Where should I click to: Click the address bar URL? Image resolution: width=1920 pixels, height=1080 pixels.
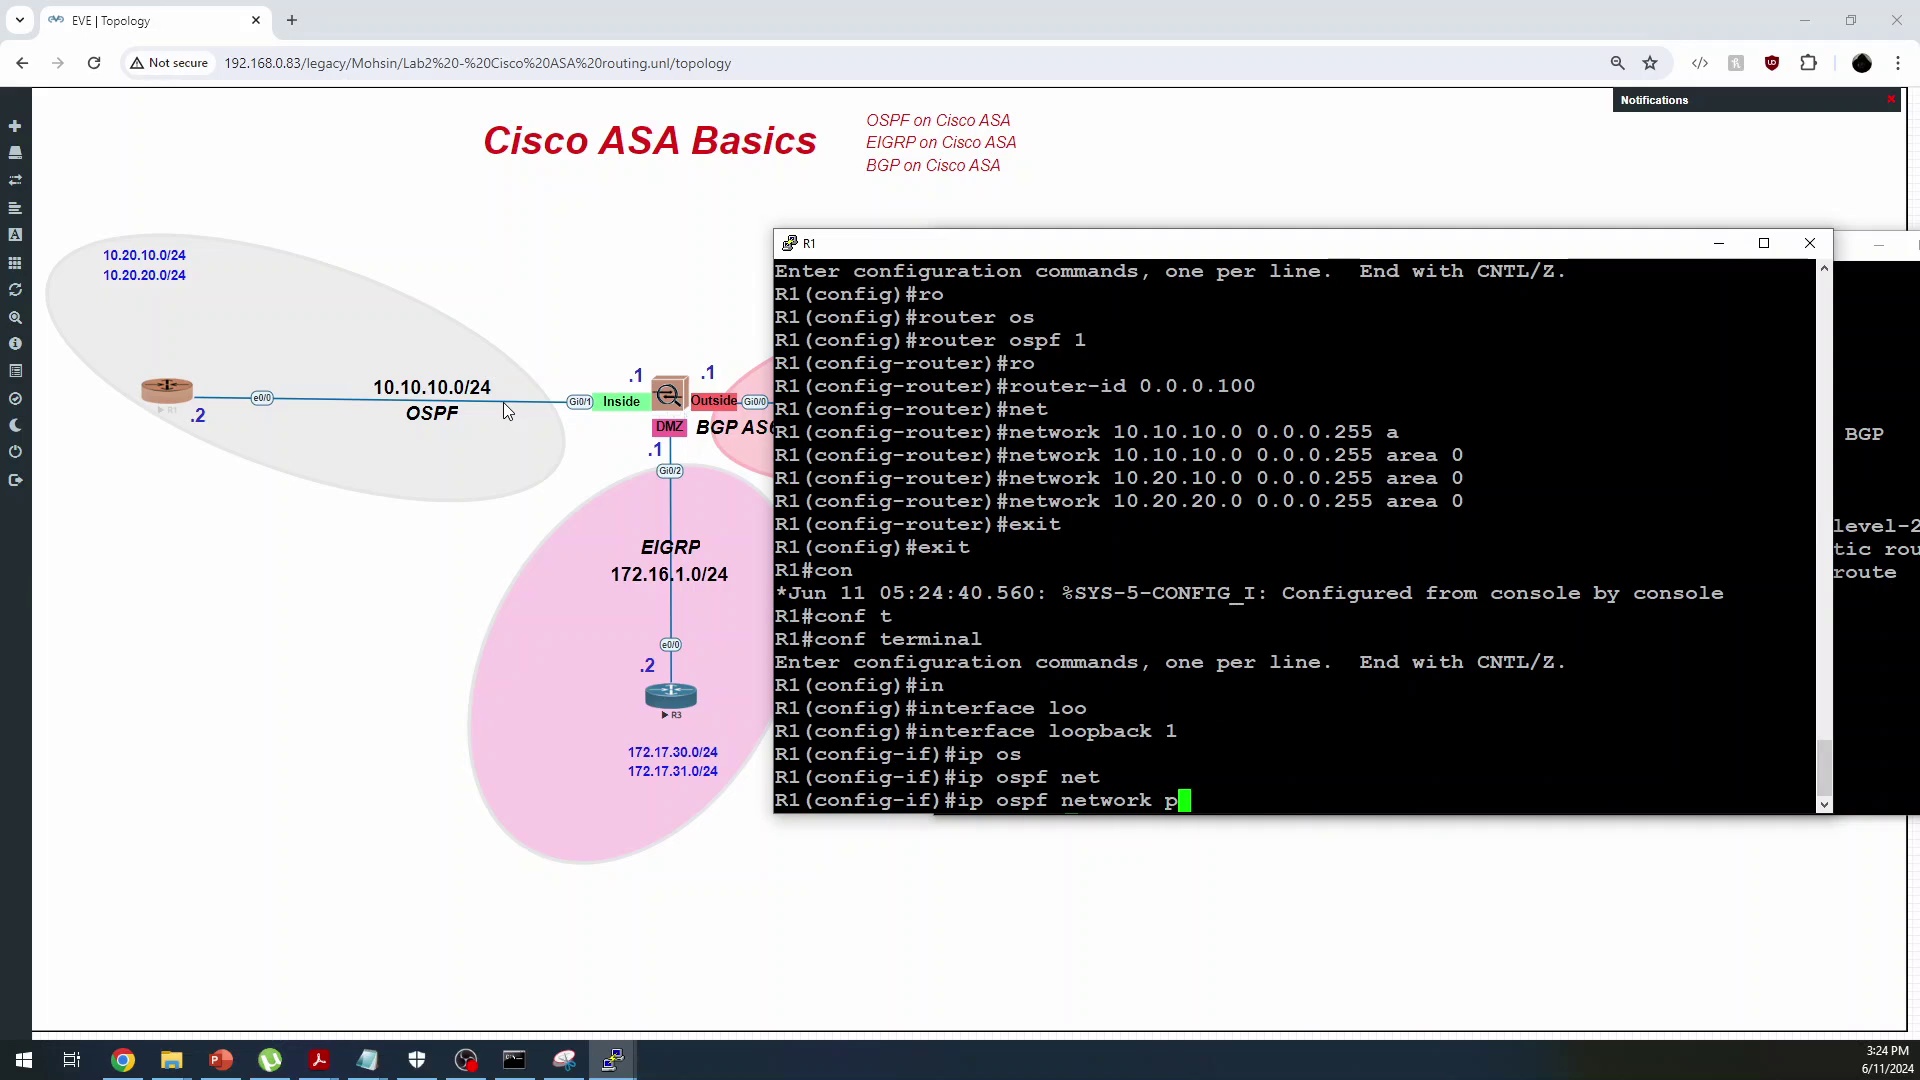(x=477, y=63)
